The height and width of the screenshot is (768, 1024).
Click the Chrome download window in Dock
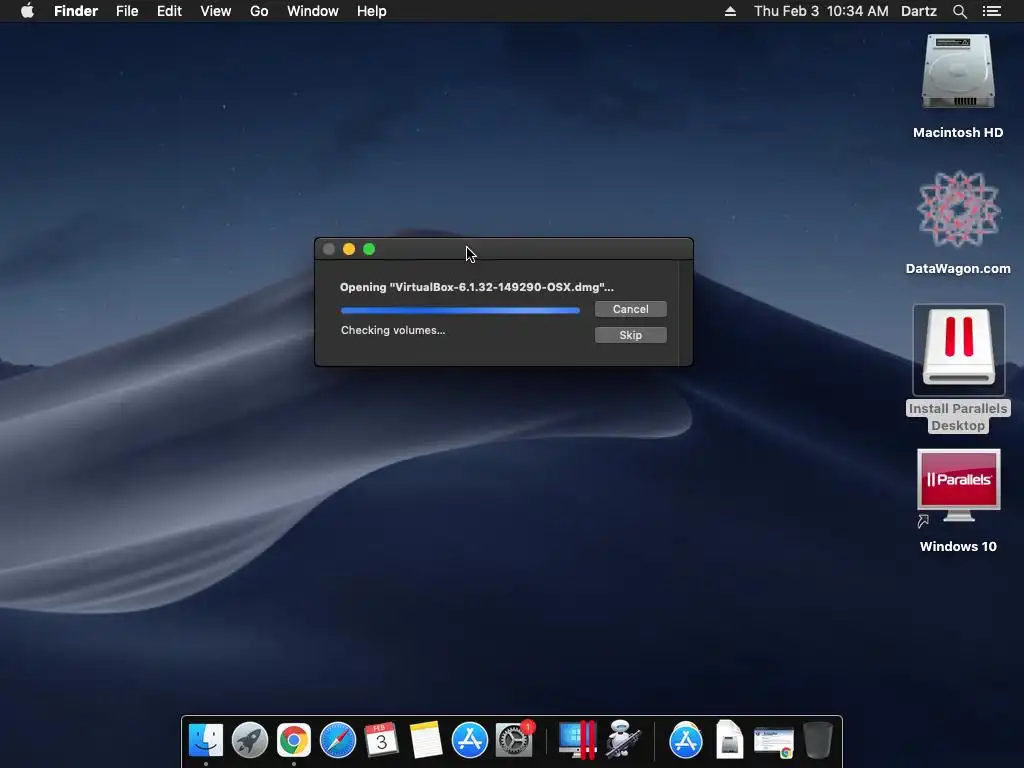(x=774, y=743)
